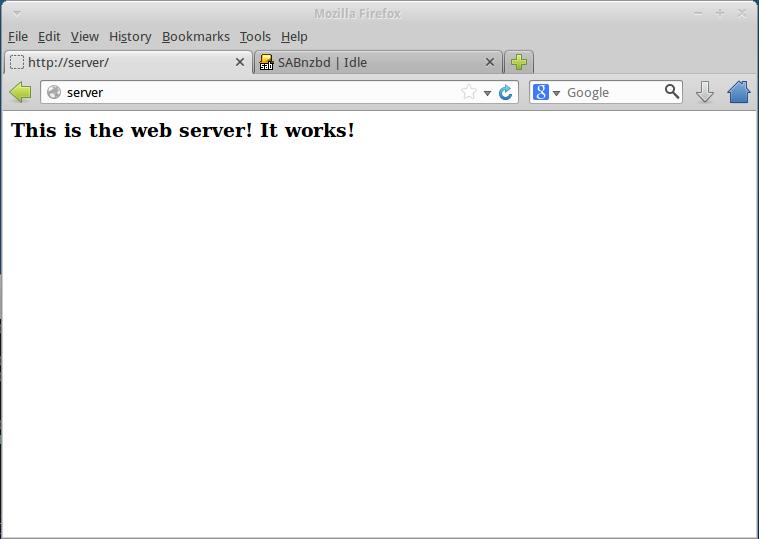
Task: Open the History menu
Action: click(130, 37)
